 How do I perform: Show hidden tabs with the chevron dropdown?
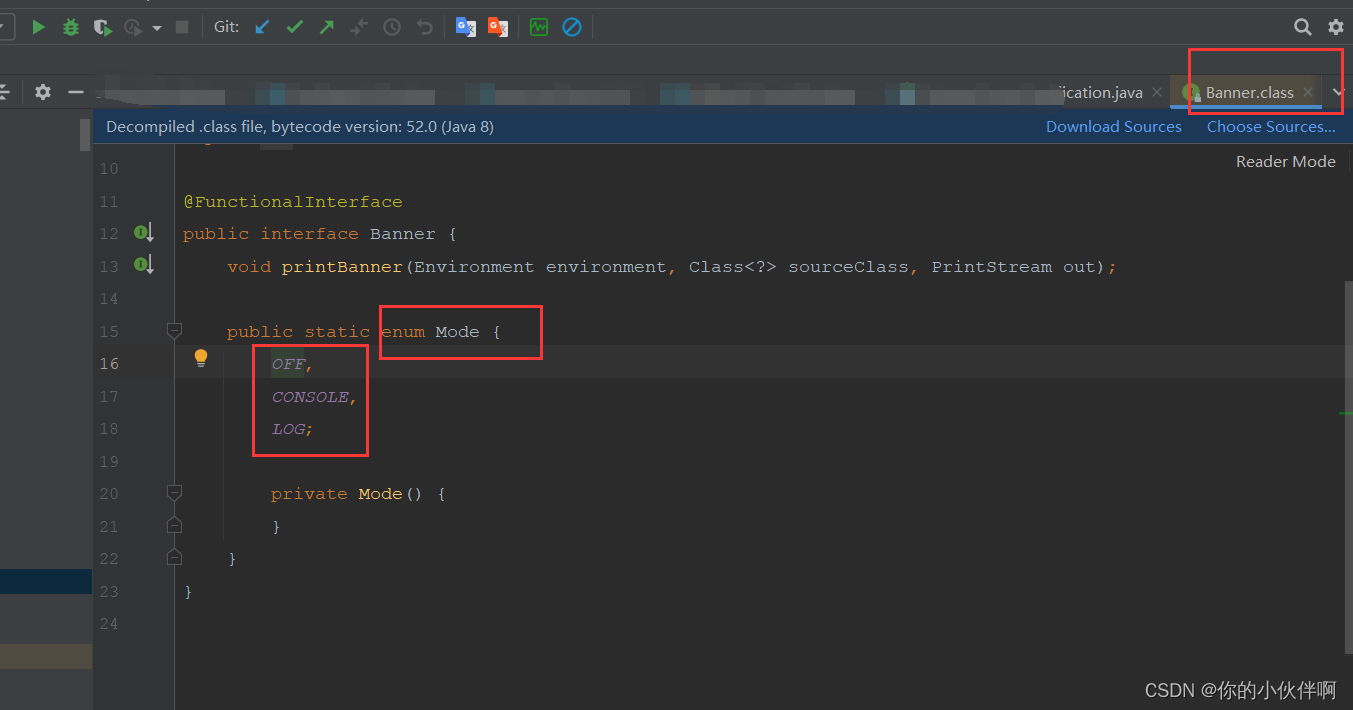click(1339, 92)
